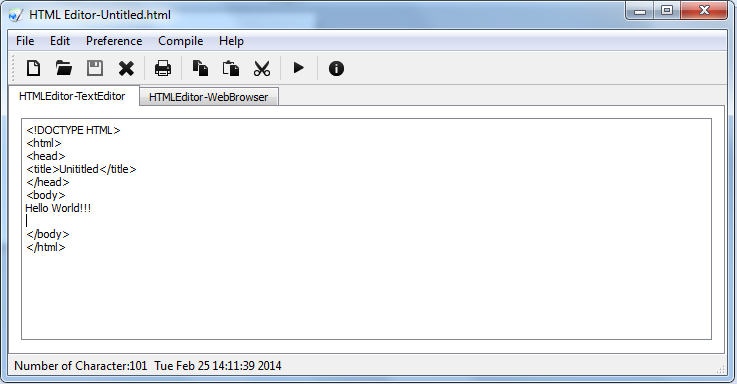Click the closing </head> tag line
Screen dimensions: 737x384
pos(48,182)
